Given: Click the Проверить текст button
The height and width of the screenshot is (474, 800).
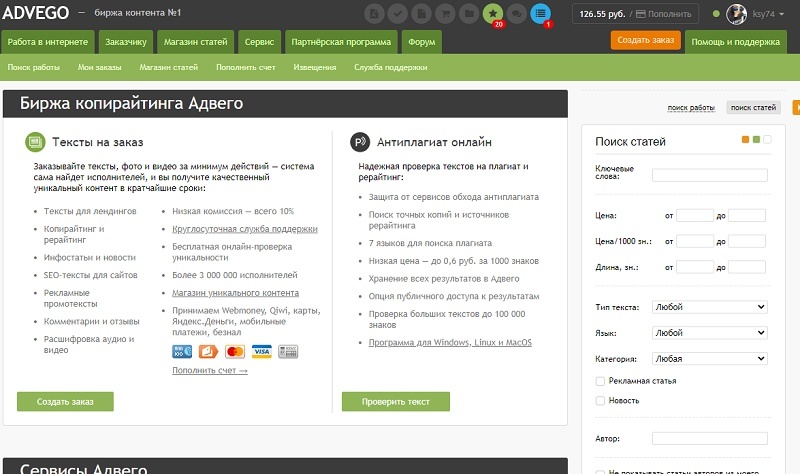Looking at the screenshot, I should (x=396, y=402).
